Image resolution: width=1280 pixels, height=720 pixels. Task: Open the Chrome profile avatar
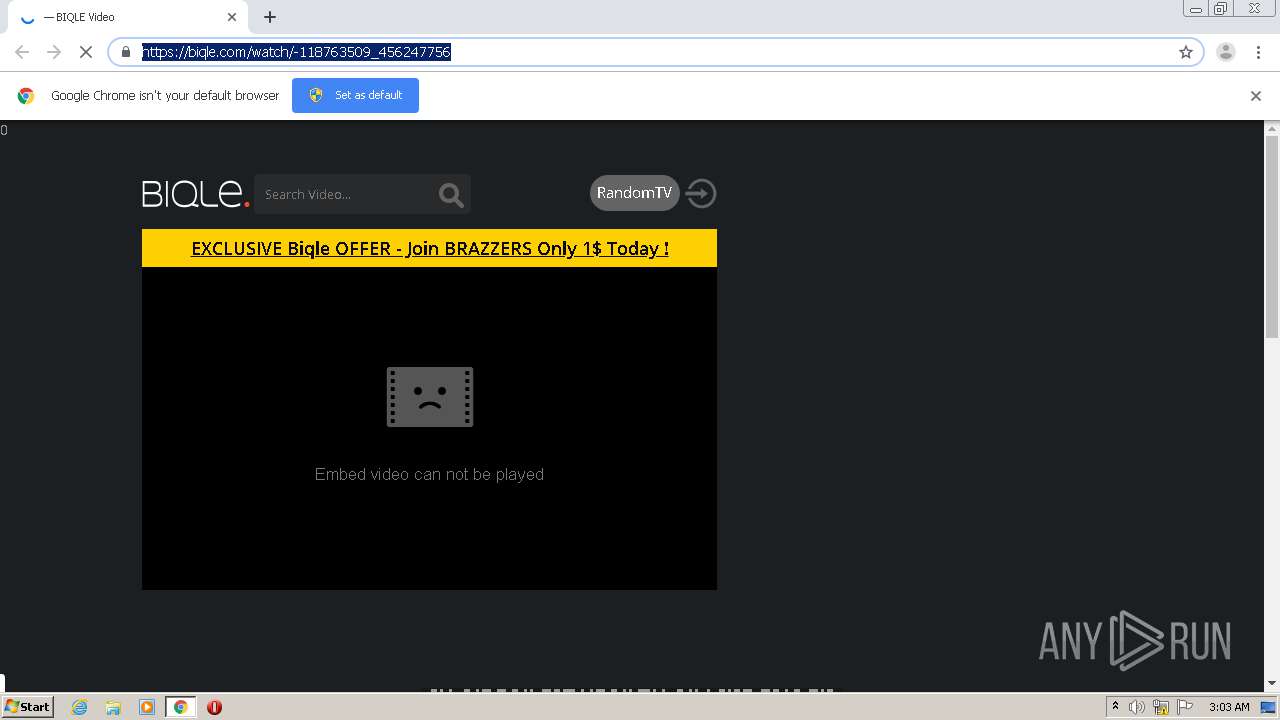tap(1226, 52)
